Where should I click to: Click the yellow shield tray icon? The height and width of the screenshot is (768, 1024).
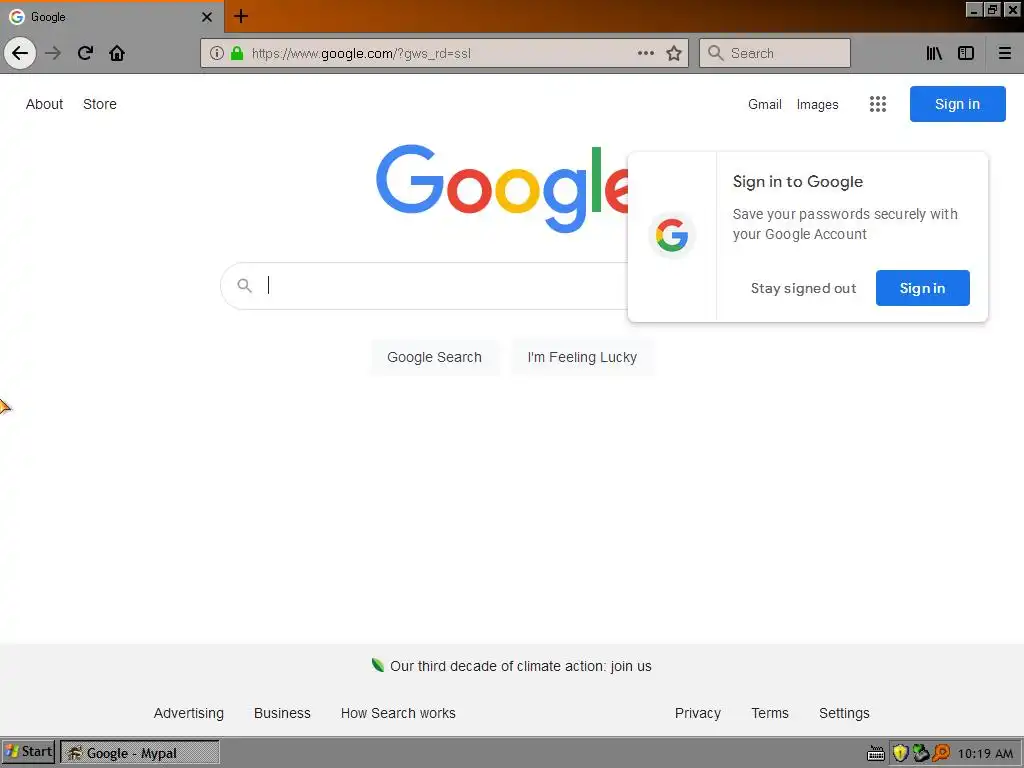pyautogui.click(x=901, y=753)
